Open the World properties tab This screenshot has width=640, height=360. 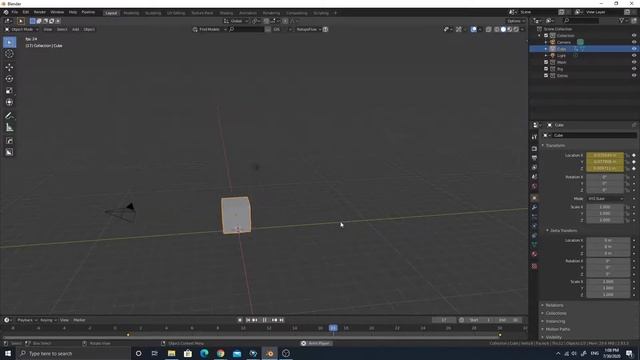pos(534,187)
